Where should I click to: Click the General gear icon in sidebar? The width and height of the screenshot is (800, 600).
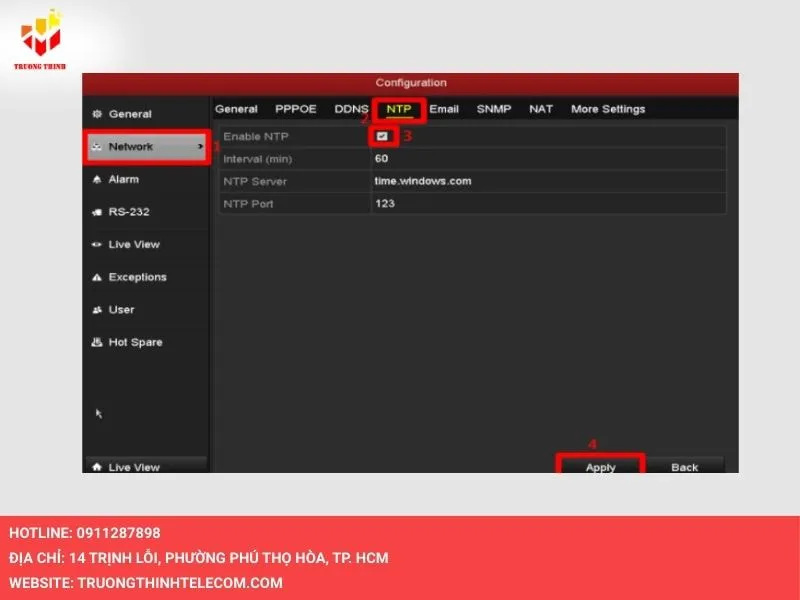[x=97, y=114]
